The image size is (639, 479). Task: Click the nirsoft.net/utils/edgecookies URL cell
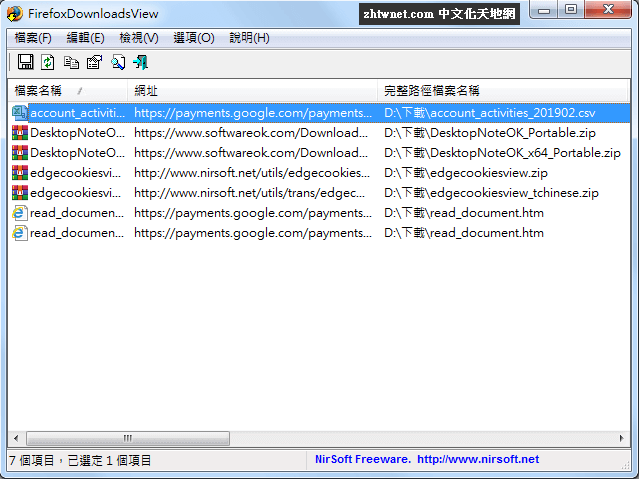252,173
